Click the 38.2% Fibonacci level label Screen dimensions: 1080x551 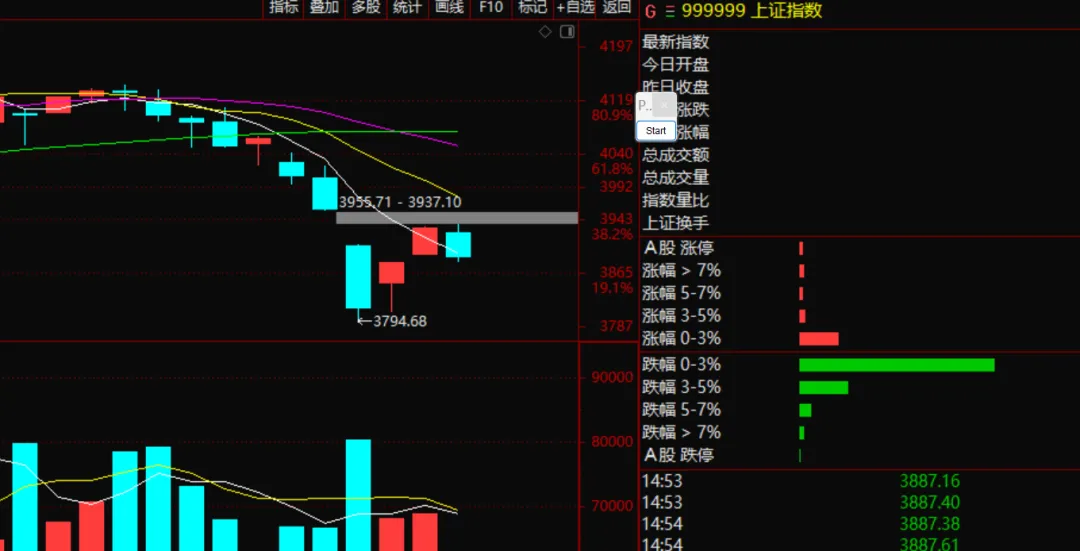[x=612, y=234]
